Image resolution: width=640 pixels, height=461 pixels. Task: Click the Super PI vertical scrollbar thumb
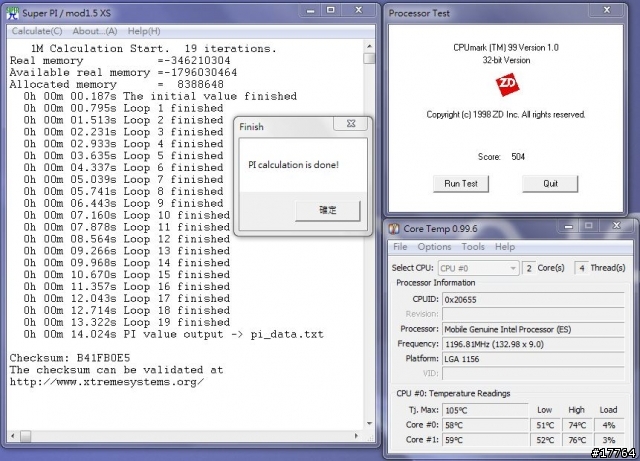369,58
